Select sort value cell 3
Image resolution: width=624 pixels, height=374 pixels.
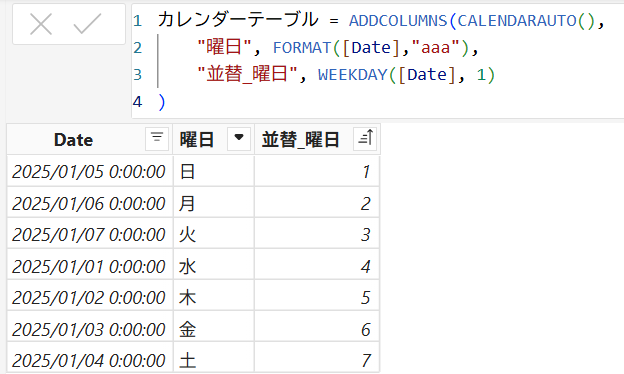pos(317,234)
